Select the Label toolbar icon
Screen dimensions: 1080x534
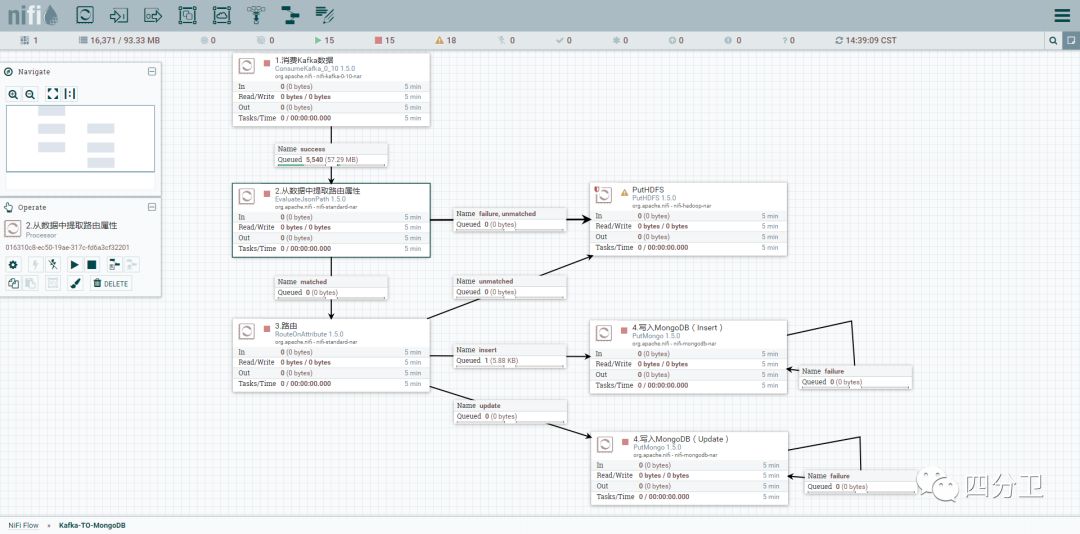324,15
